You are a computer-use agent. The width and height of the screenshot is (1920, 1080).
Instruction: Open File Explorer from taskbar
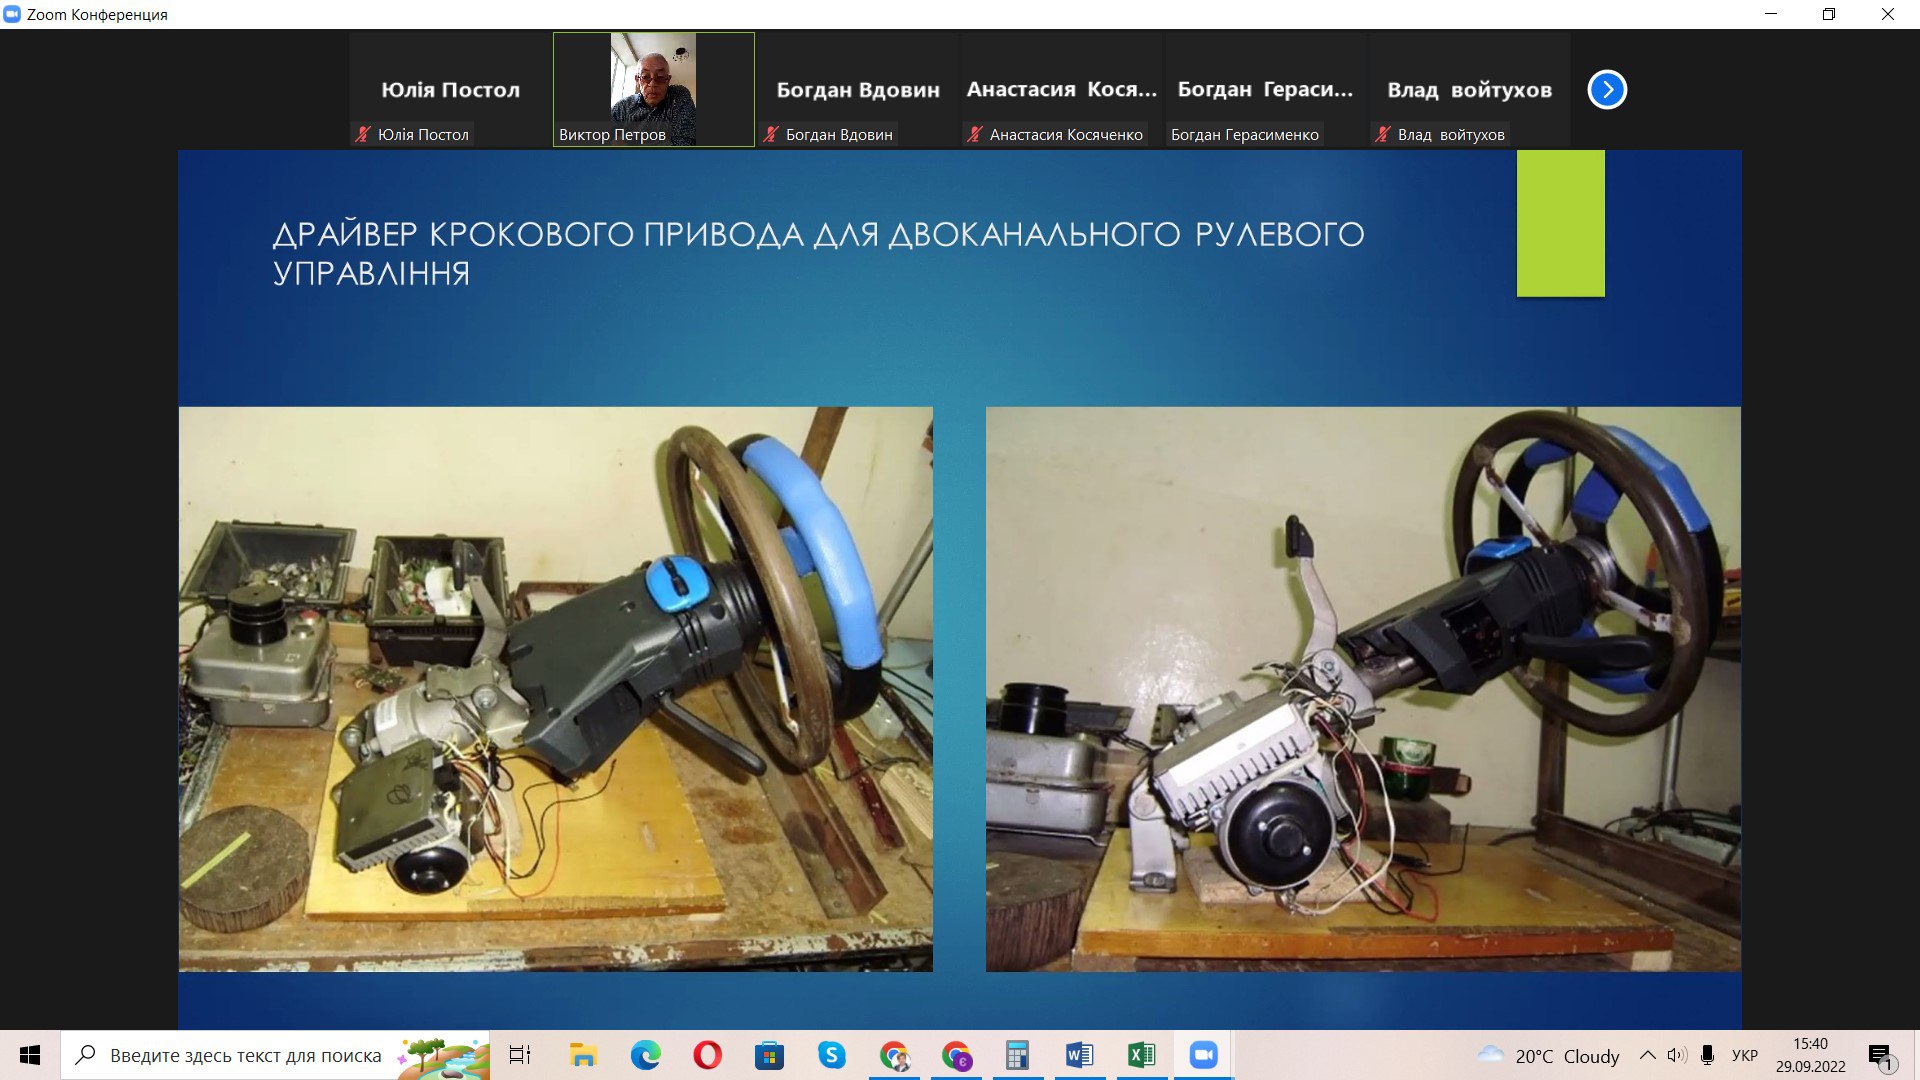(583, 1055)
